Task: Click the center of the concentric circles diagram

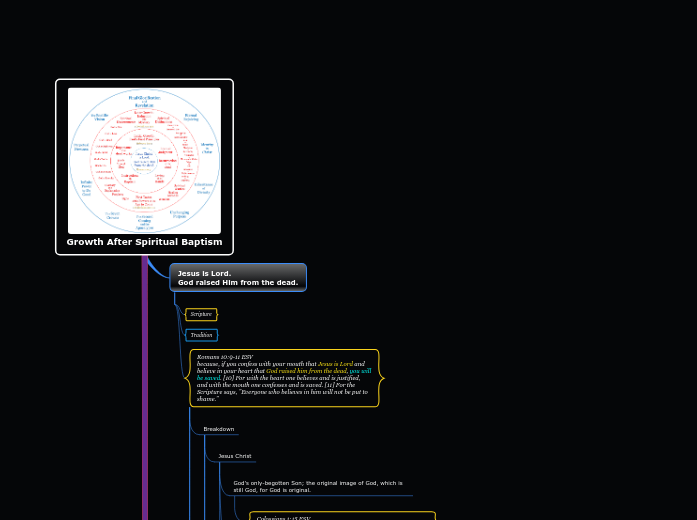Action: 144,157
